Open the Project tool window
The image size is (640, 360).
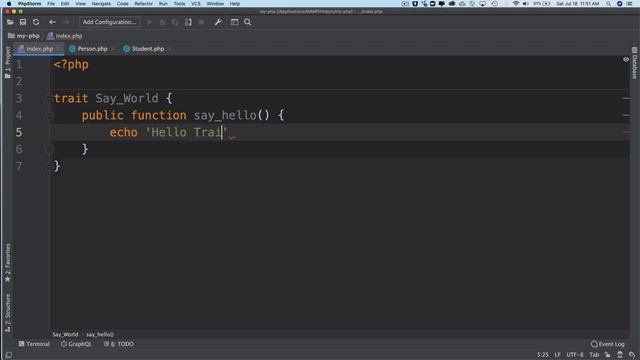tap(7, 62)
